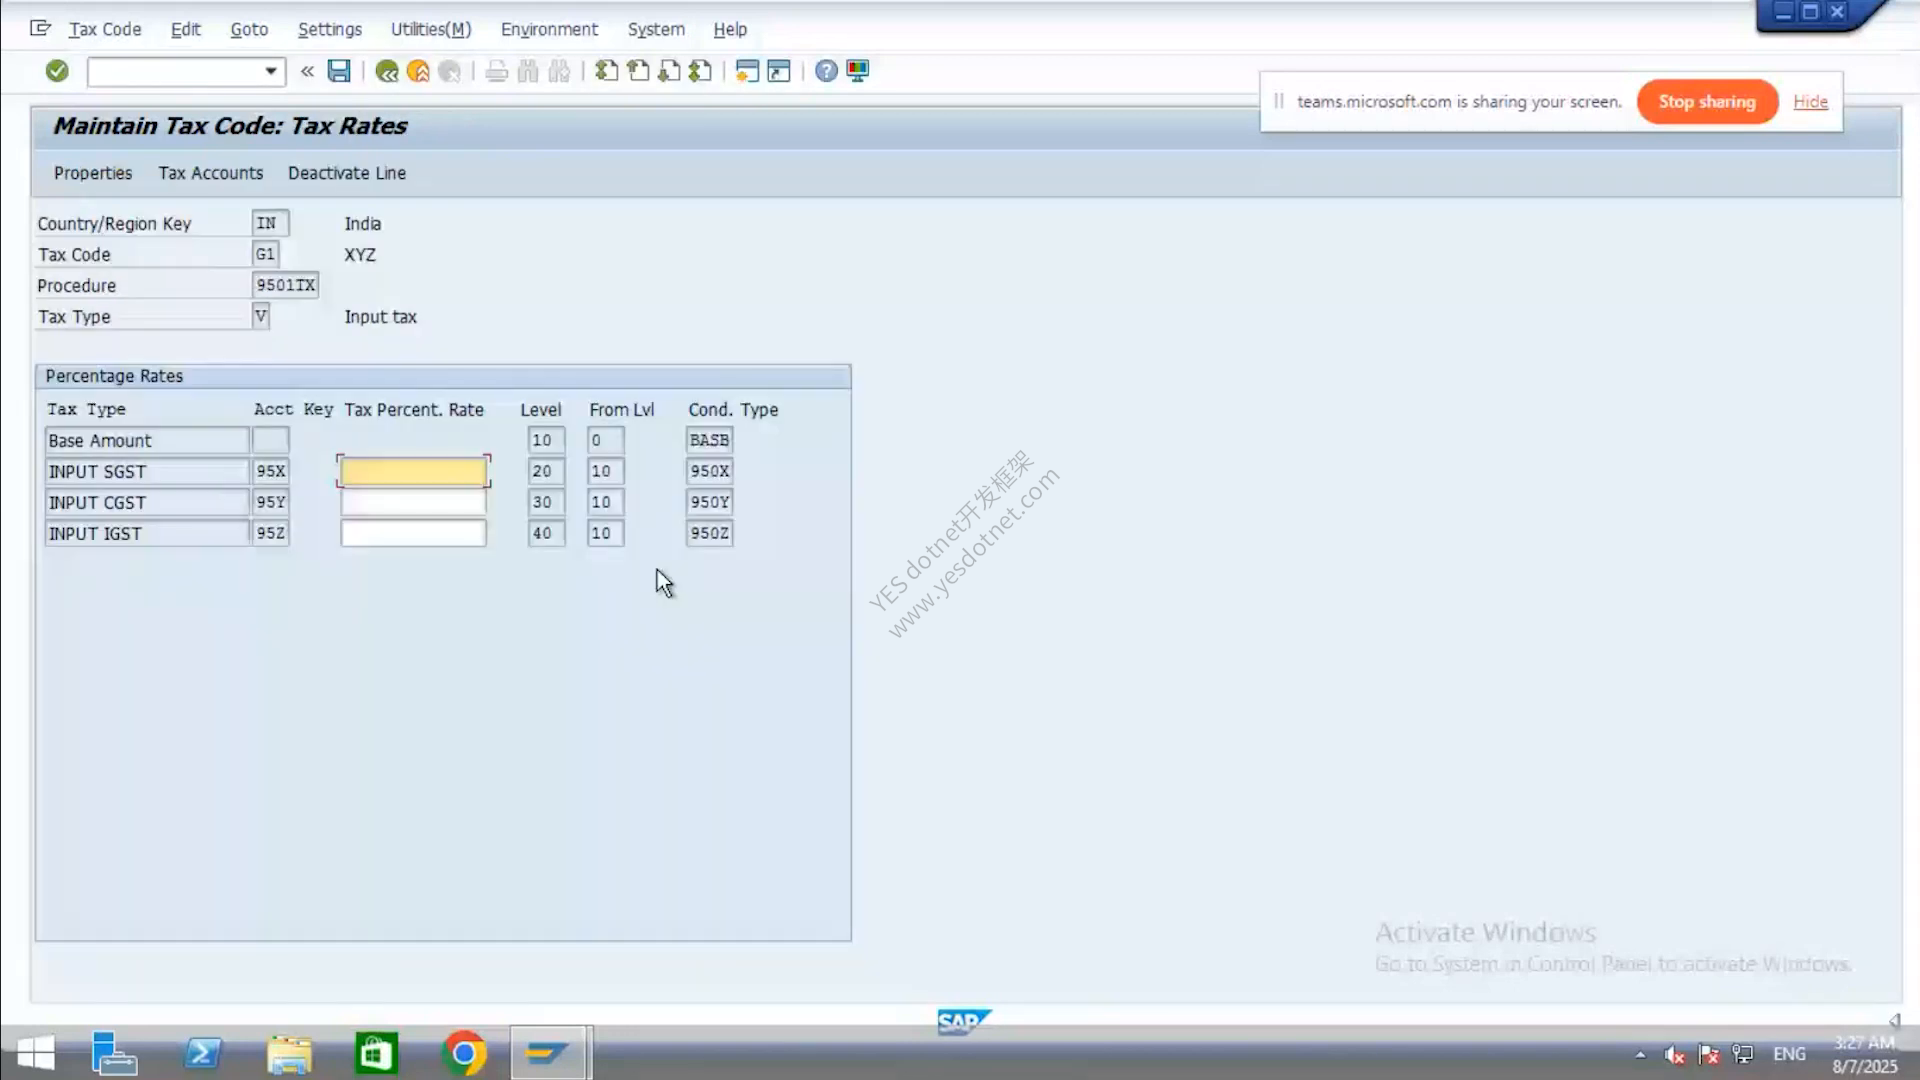The height and width of the screenshot is (1080, 1920).
Task: Click the Hide link in the sharing banner
Action: pos(1810,102)
